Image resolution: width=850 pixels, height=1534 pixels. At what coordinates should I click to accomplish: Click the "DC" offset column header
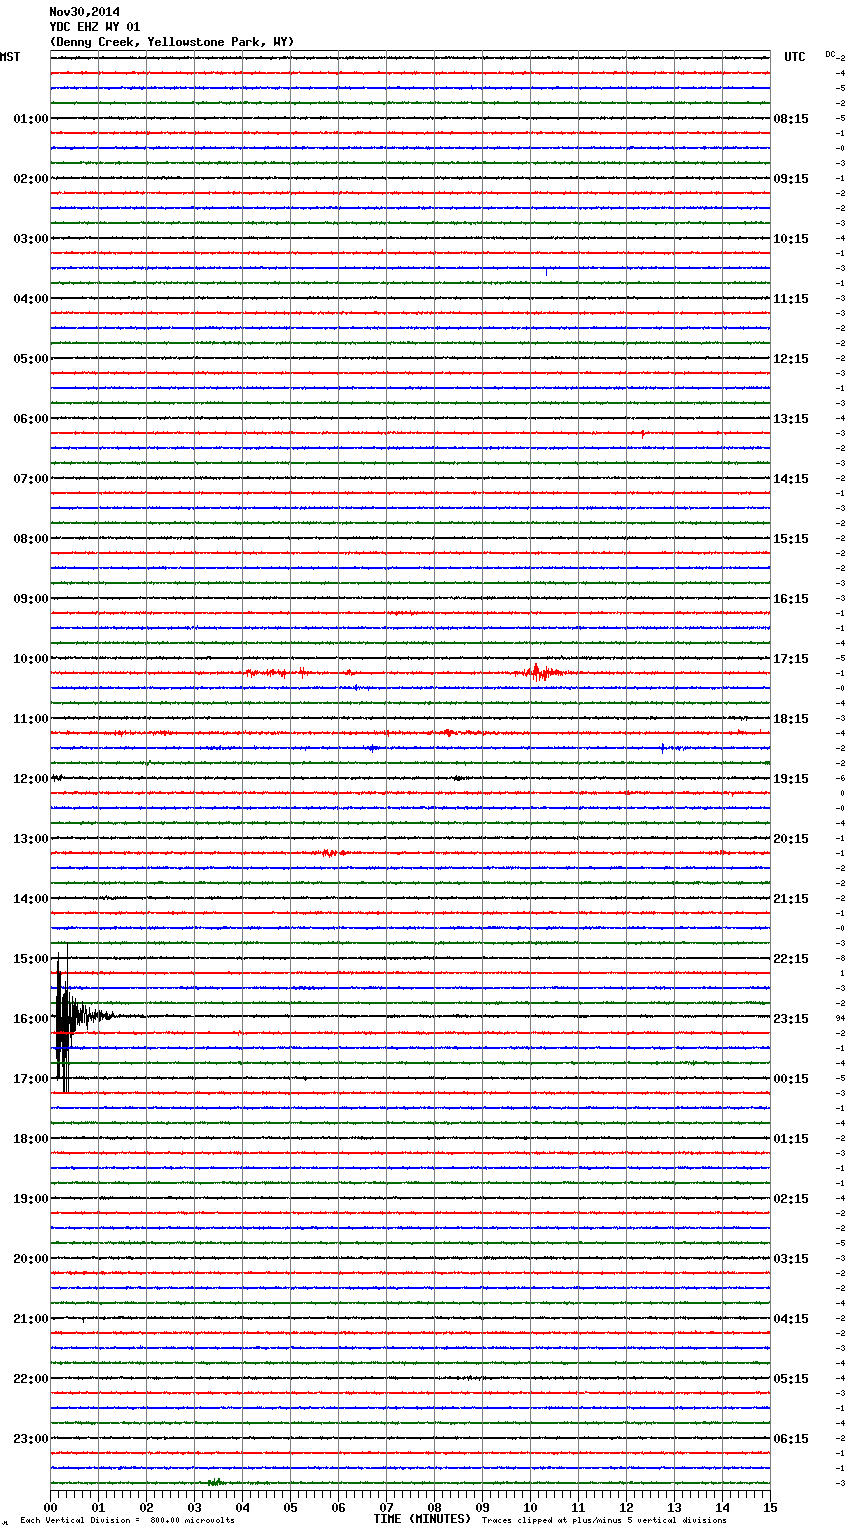[x=831, y=54]
